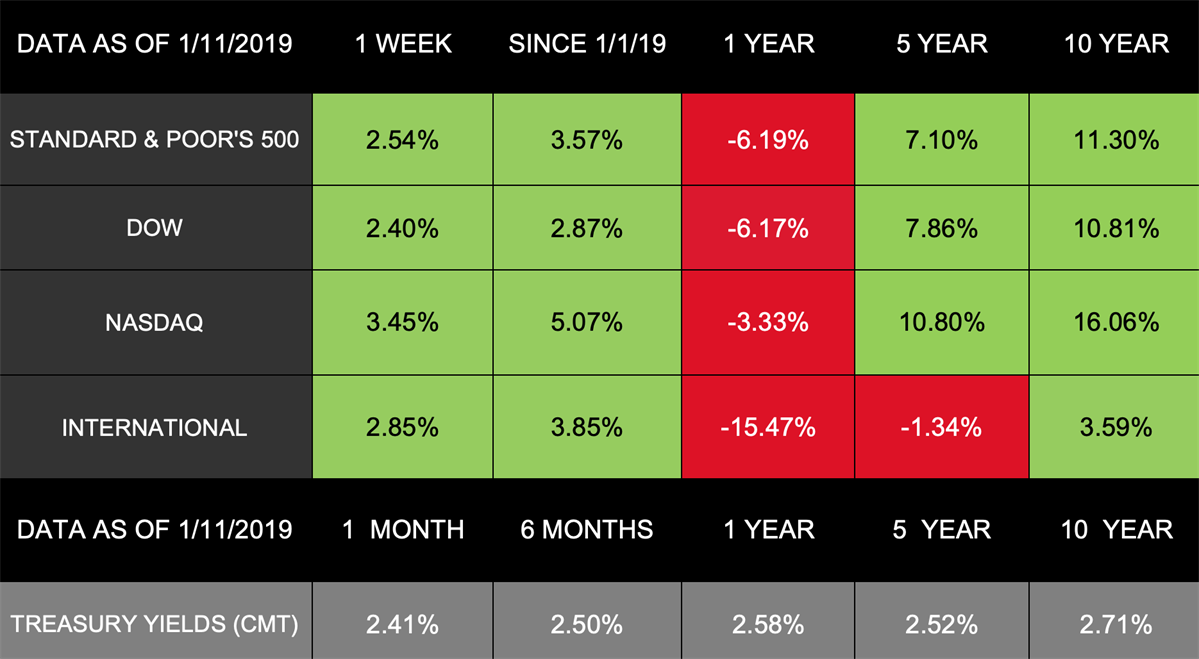
Task: Click the 2.71% treasury yield cell
Action: (x=1115, y=626)
